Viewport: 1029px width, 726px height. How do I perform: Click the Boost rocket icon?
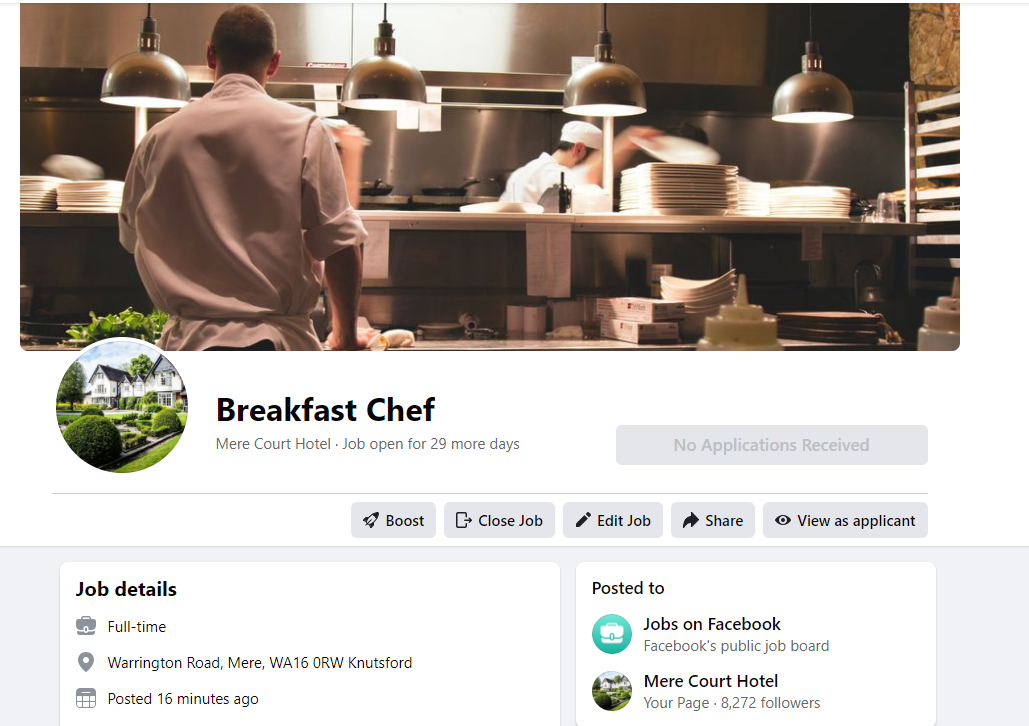pos(371,521)
